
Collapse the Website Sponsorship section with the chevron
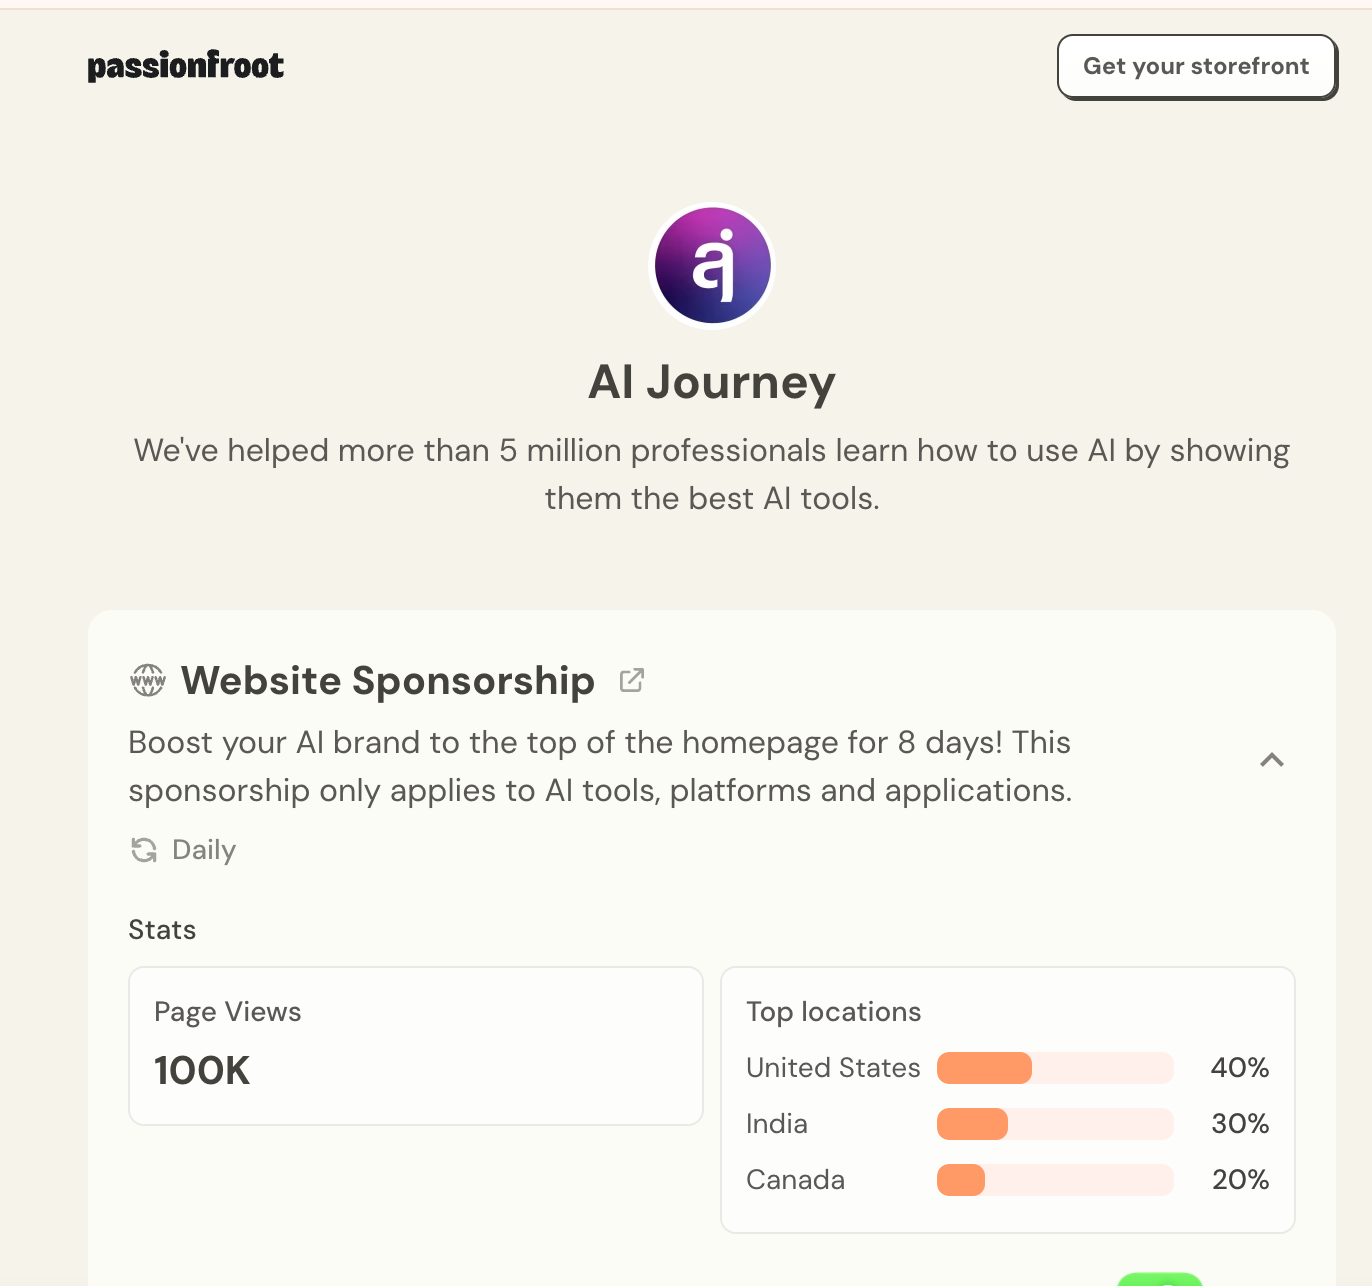pos(1271,760)
